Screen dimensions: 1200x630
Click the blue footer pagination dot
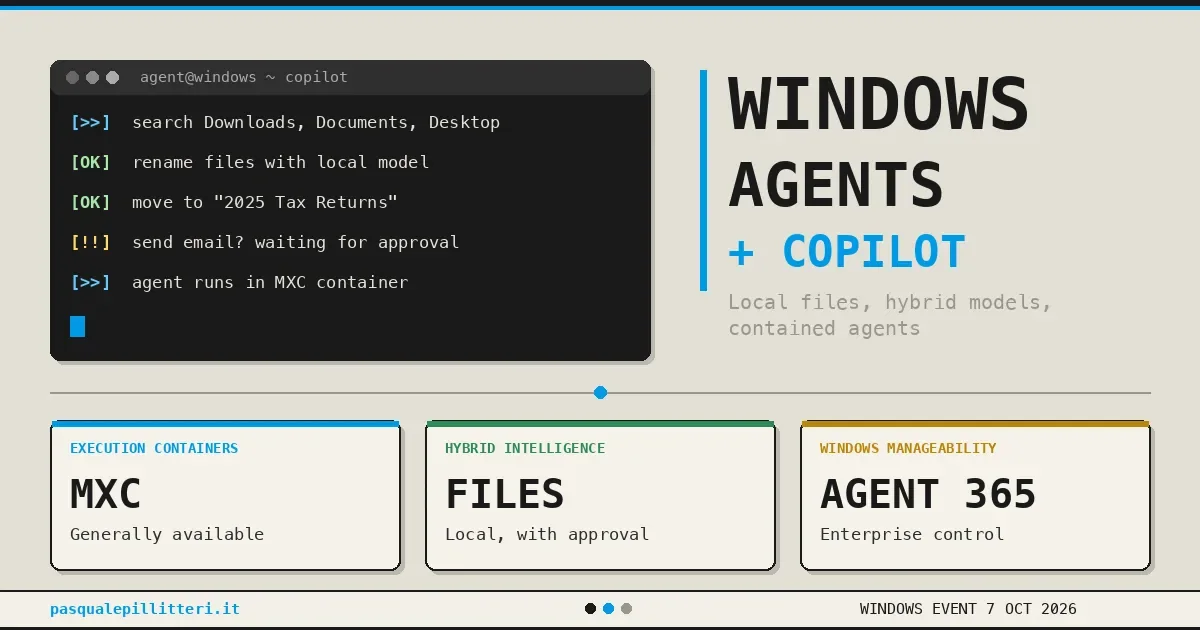coord(608,608)
